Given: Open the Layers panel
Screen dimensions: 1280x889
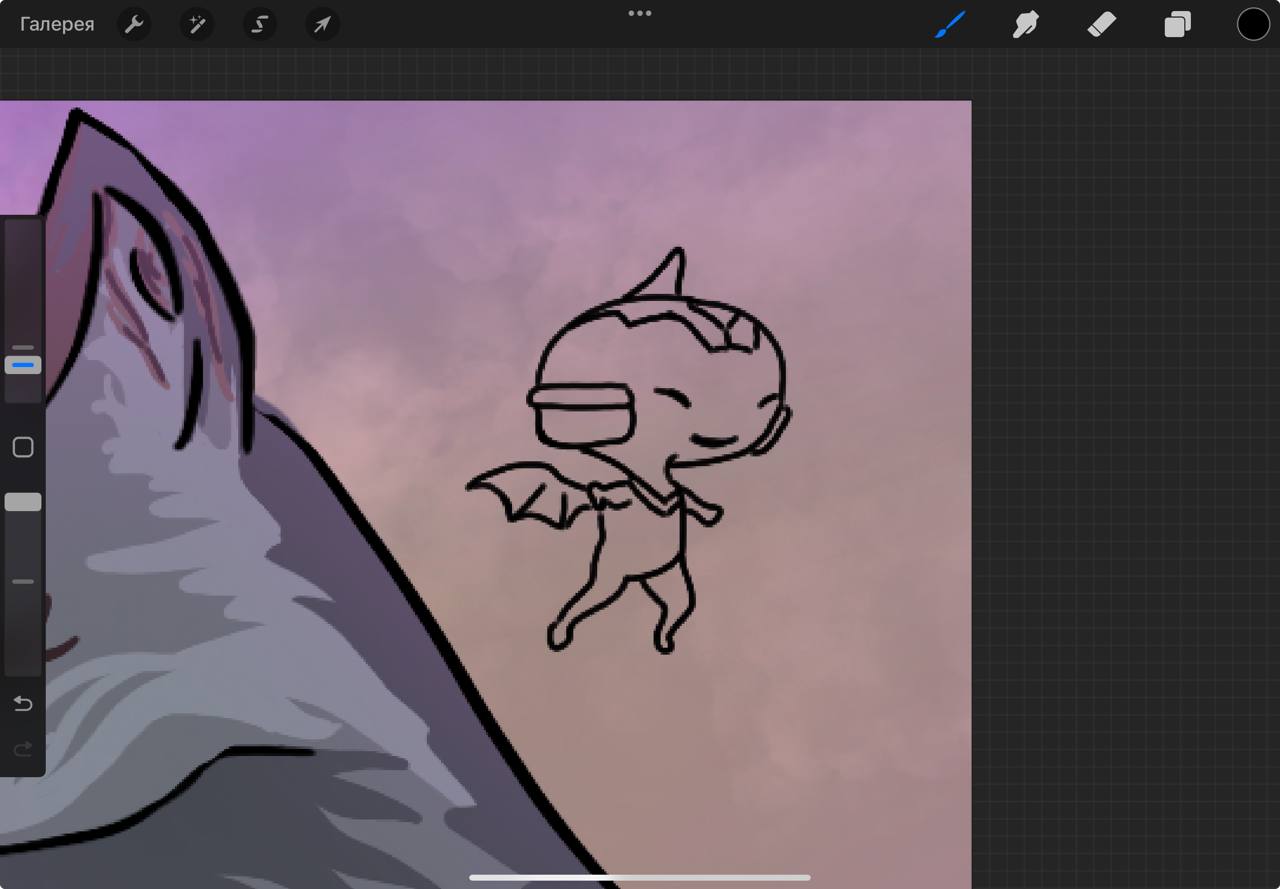Looking at the screenshot, I should pos(1177,24).
